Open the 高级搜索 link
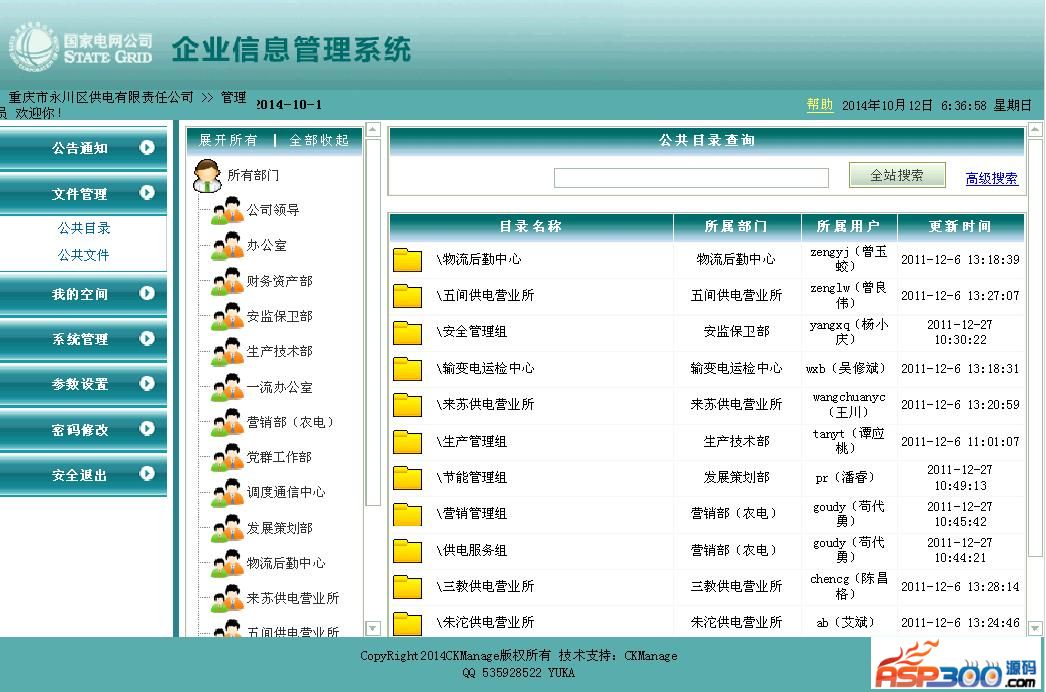The height and width of the screenshot is (692, 1046). (992, 178)
